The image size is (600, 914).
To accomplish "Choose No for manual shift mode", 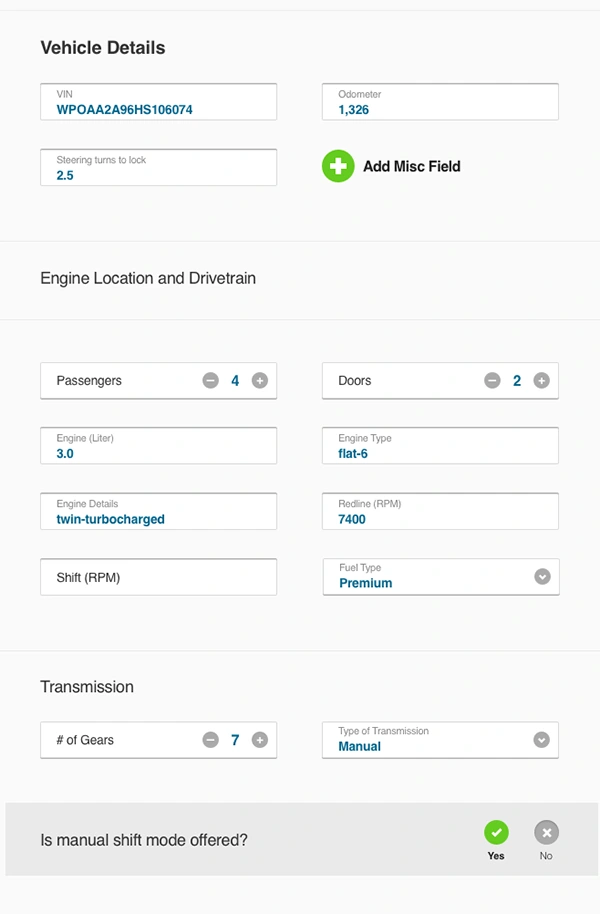I will click(x=546, y=833).
